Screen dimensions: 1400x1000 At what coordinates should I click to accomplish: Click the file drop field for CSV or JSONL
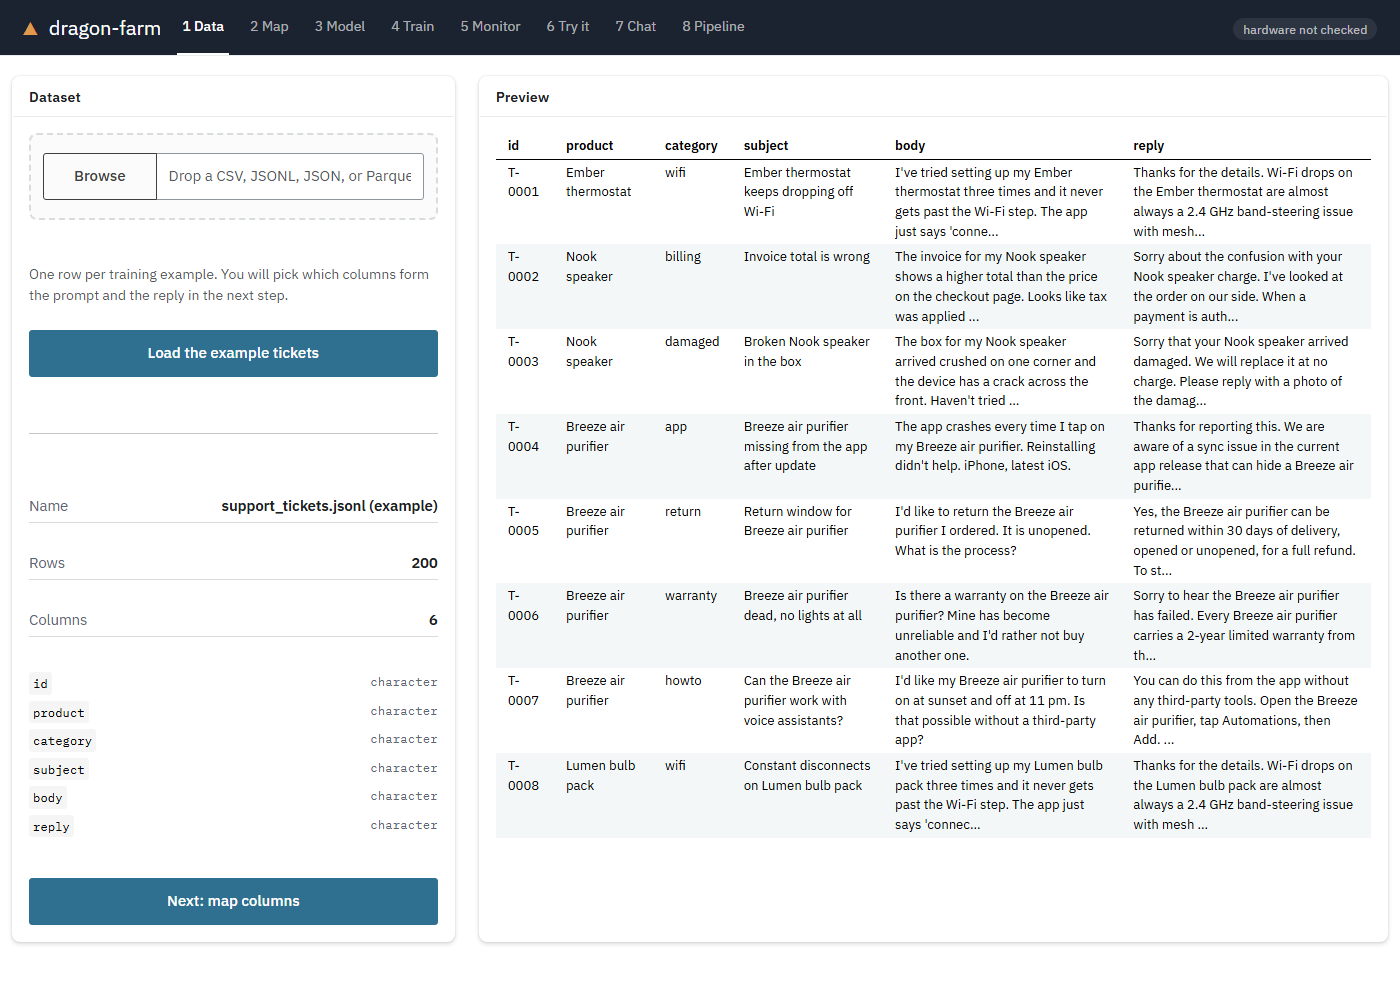pyautogui.click(x=290, y=176)
